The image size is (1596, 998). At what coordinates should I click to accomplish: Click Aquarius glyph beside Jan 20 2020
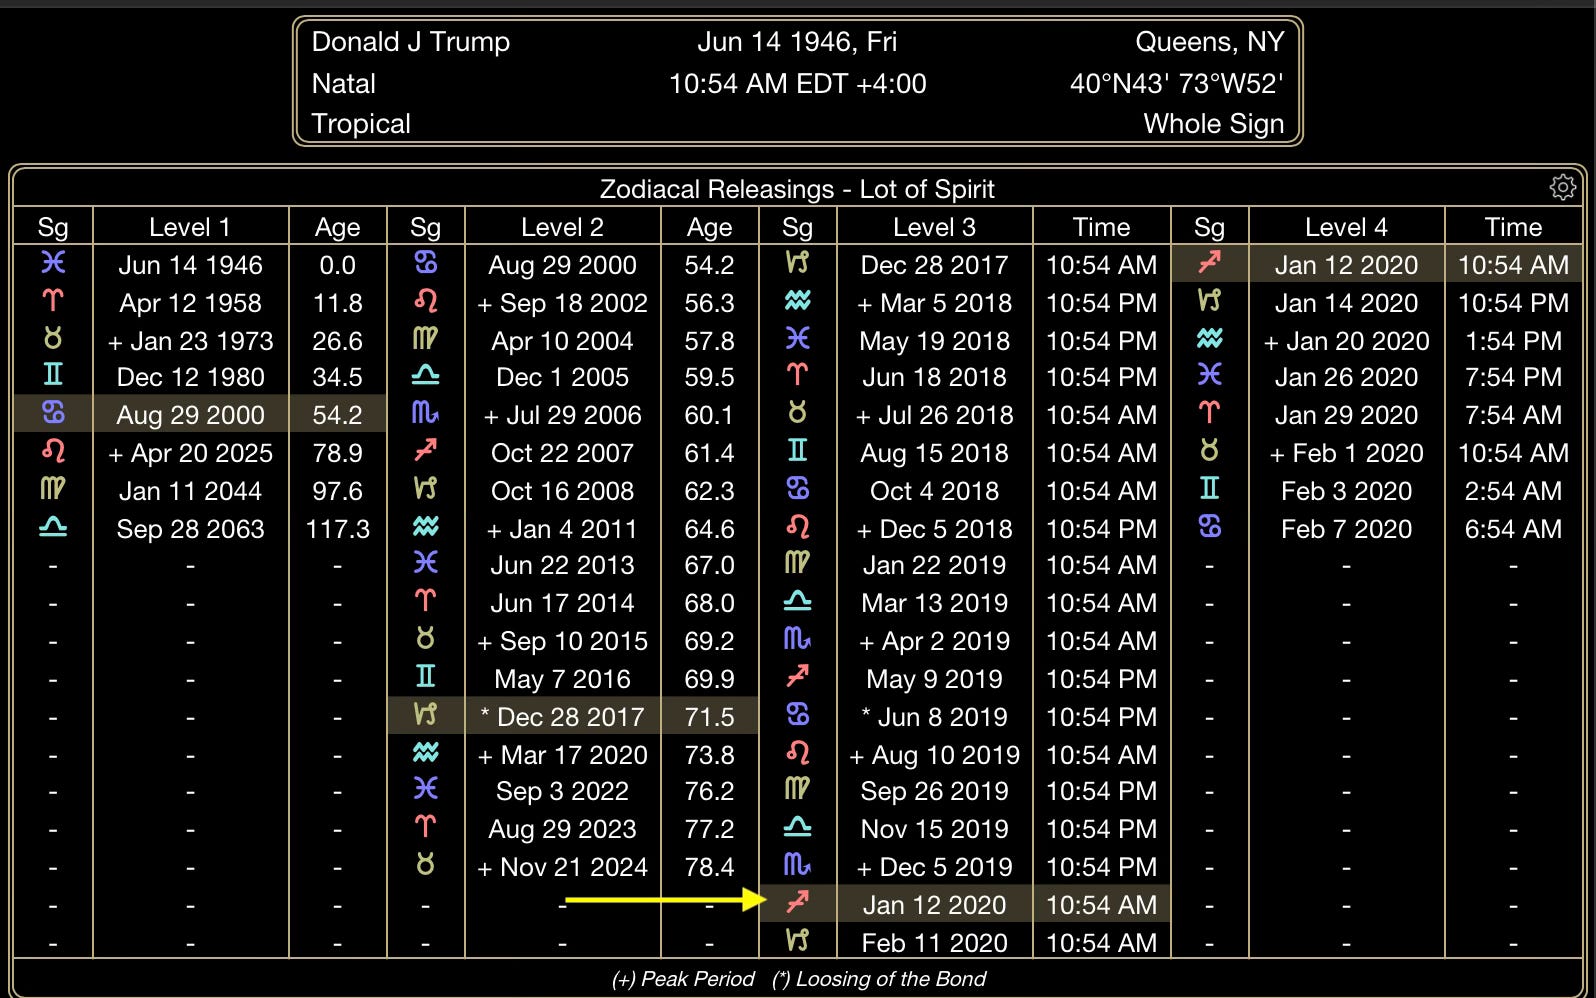point(1209,339)
